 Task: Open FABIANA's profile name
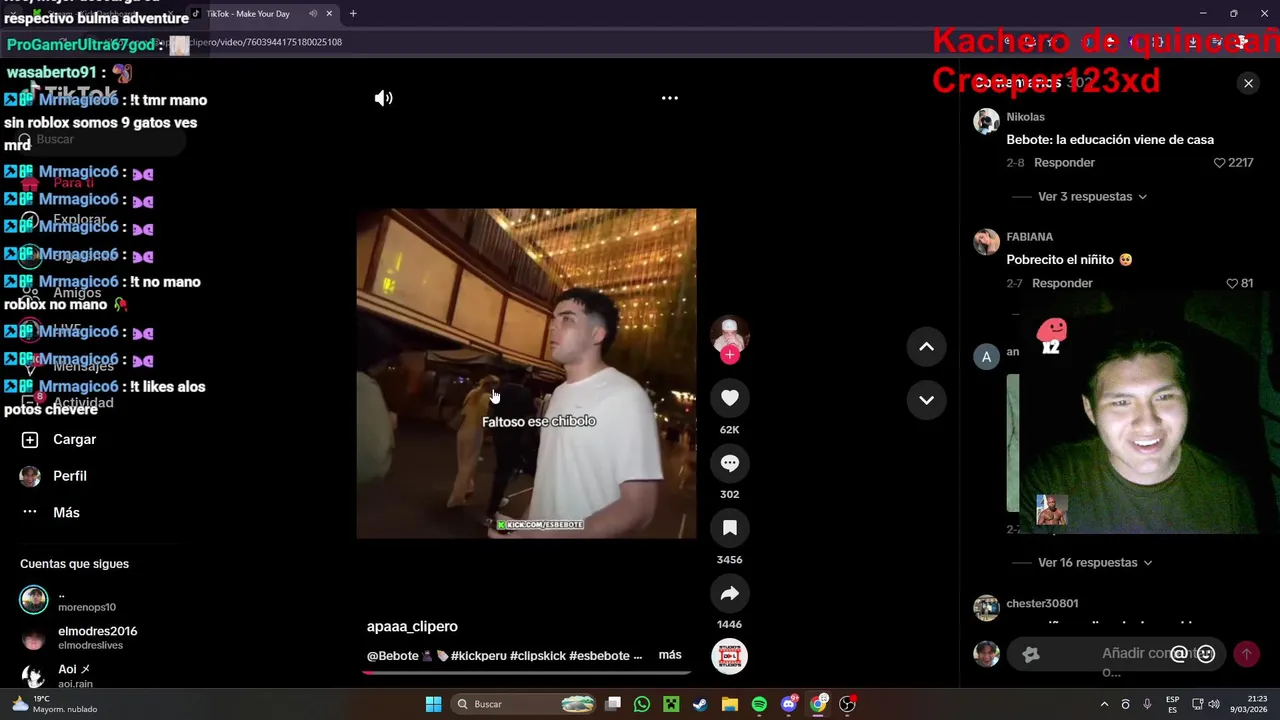[1030, 237]
